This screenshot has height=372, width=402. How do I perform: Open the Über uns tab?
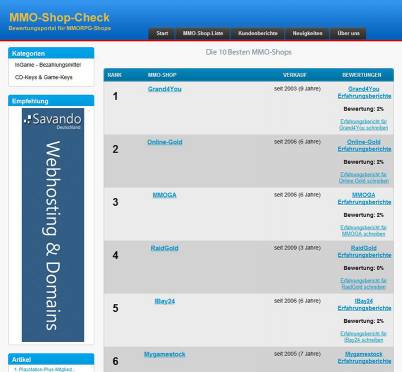pyautogui.click(x=348, y=33)
